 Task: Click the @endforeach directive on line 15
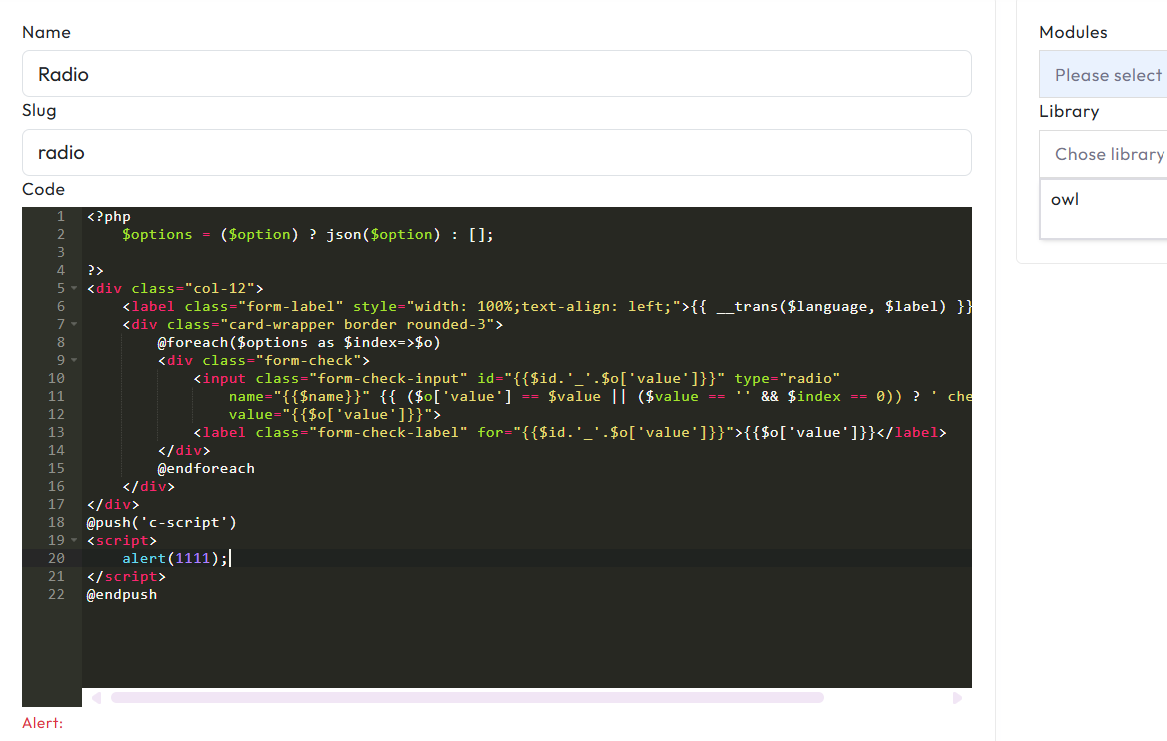click(206, 469)
